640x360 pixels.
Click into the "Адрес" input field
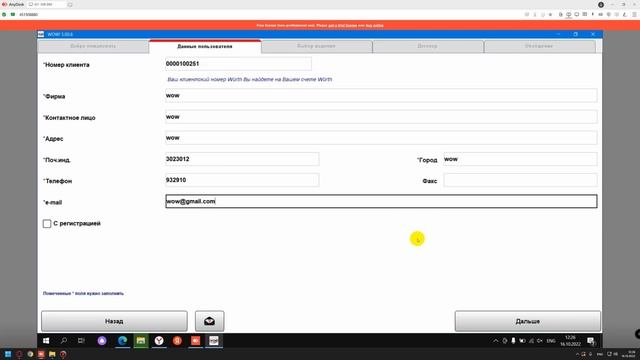[x=381, y=138]
